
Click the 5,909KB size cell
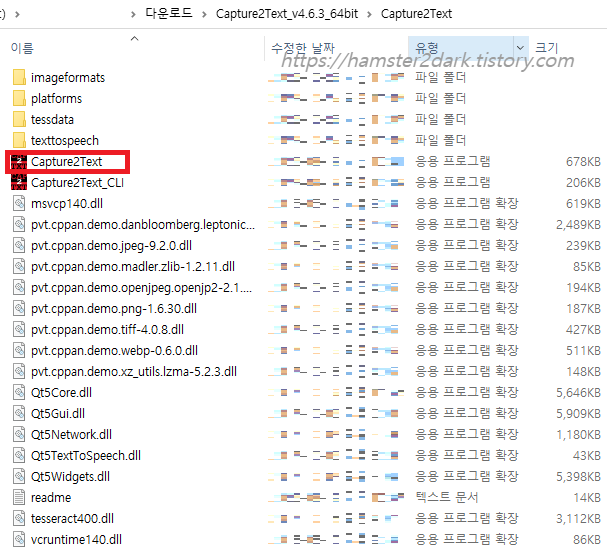point(578,413)
